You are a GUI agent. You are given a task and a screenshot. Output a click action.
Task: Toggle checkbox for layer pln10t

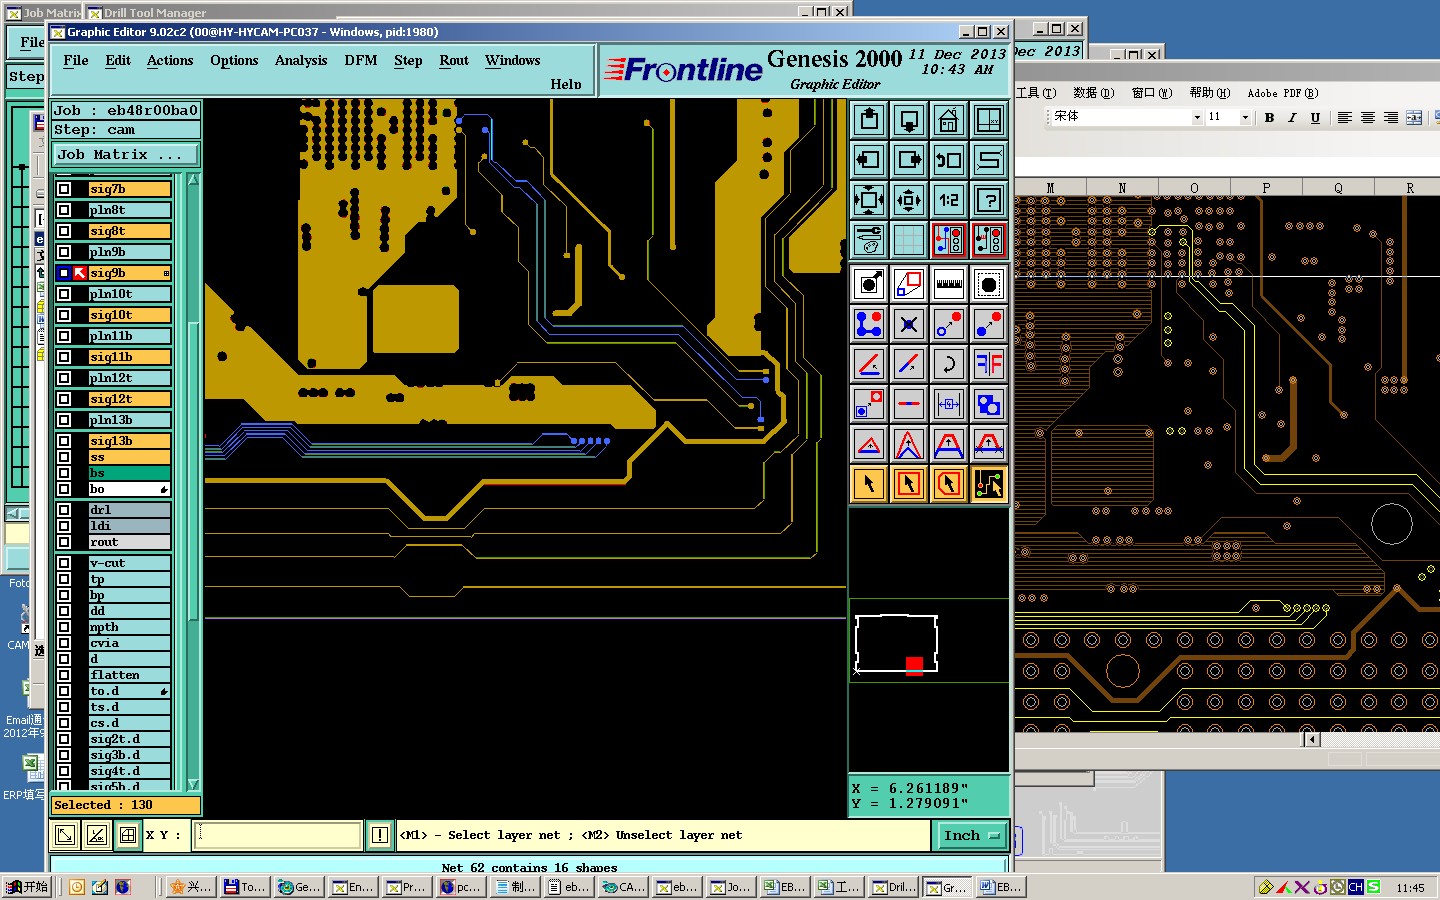pos(64,293)
